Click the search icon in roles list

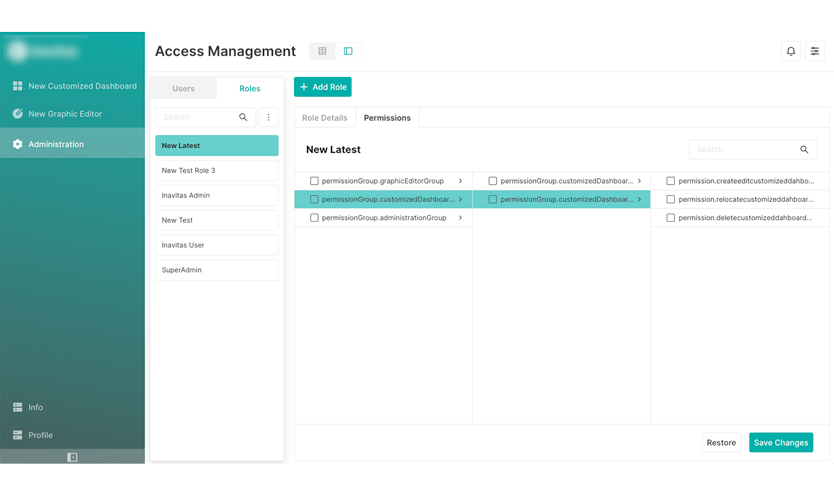(243, 117)
